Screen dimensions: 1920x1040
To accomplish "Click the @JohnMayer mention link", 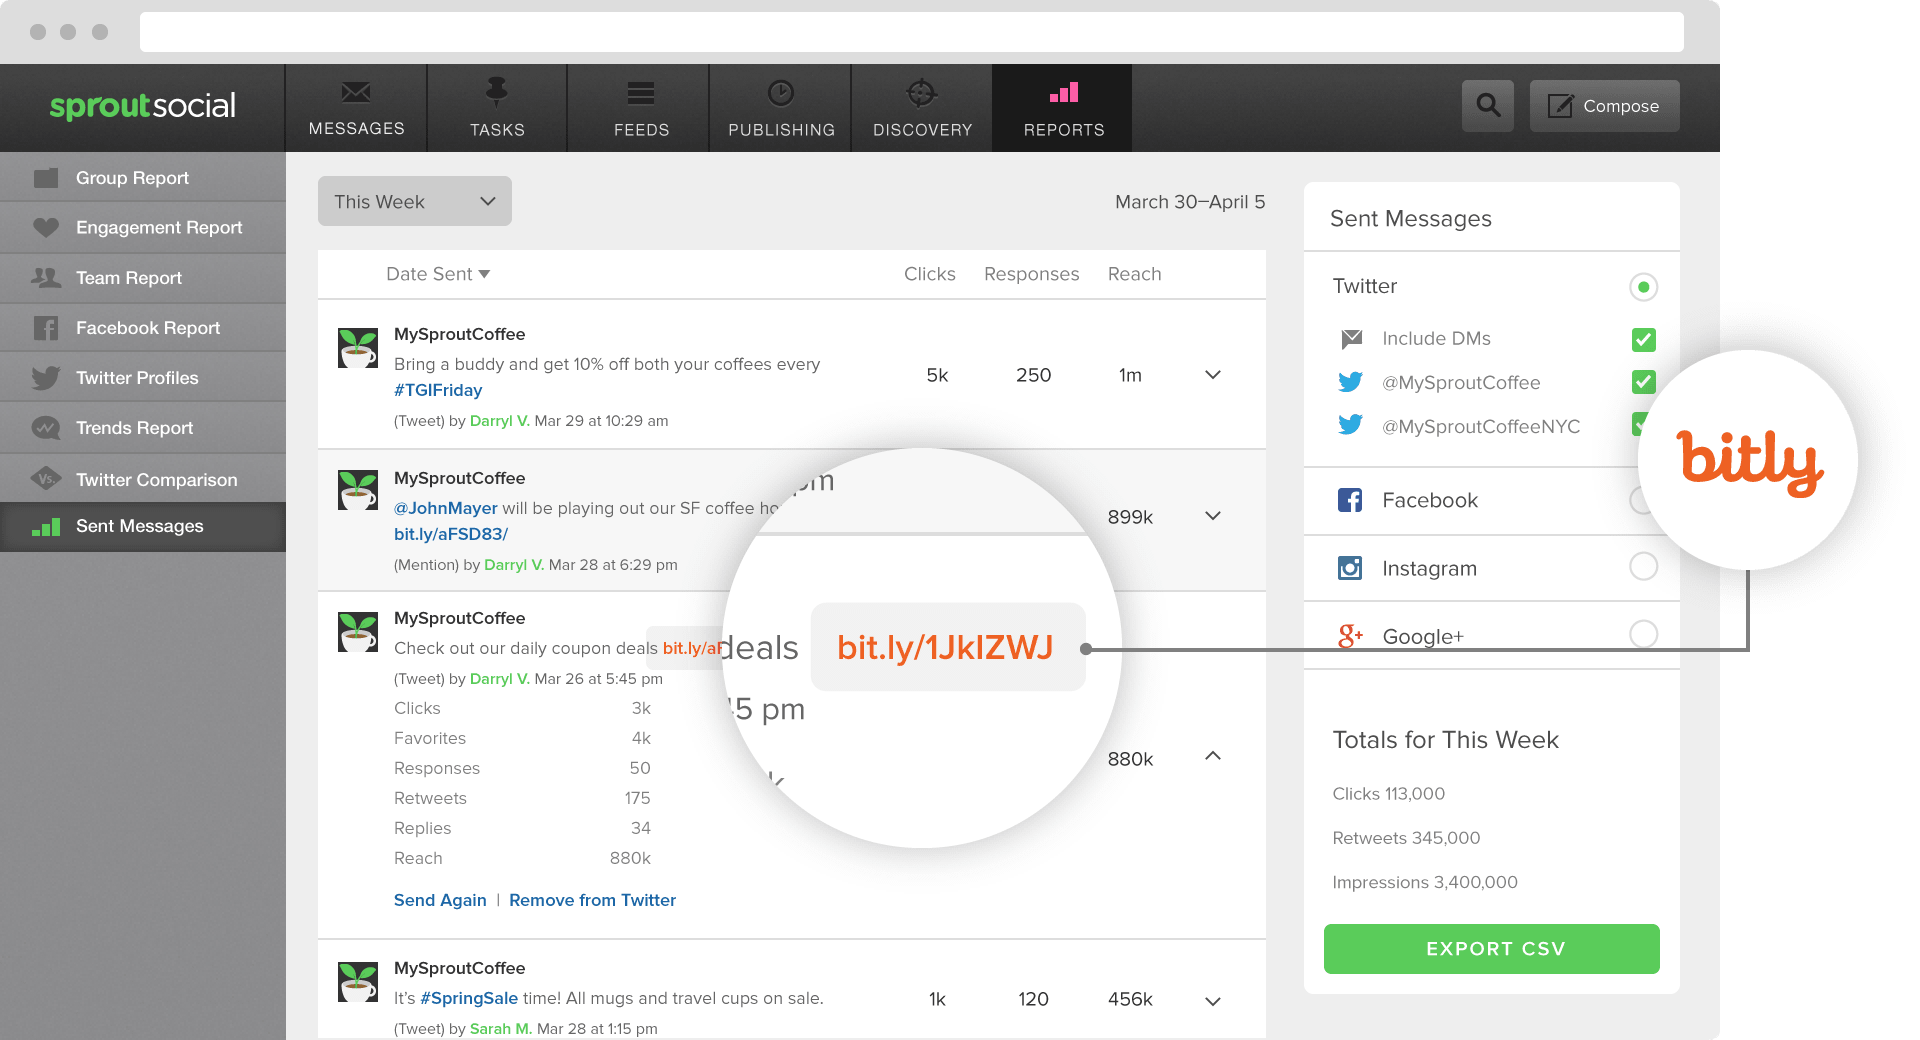I will (446, 508).
